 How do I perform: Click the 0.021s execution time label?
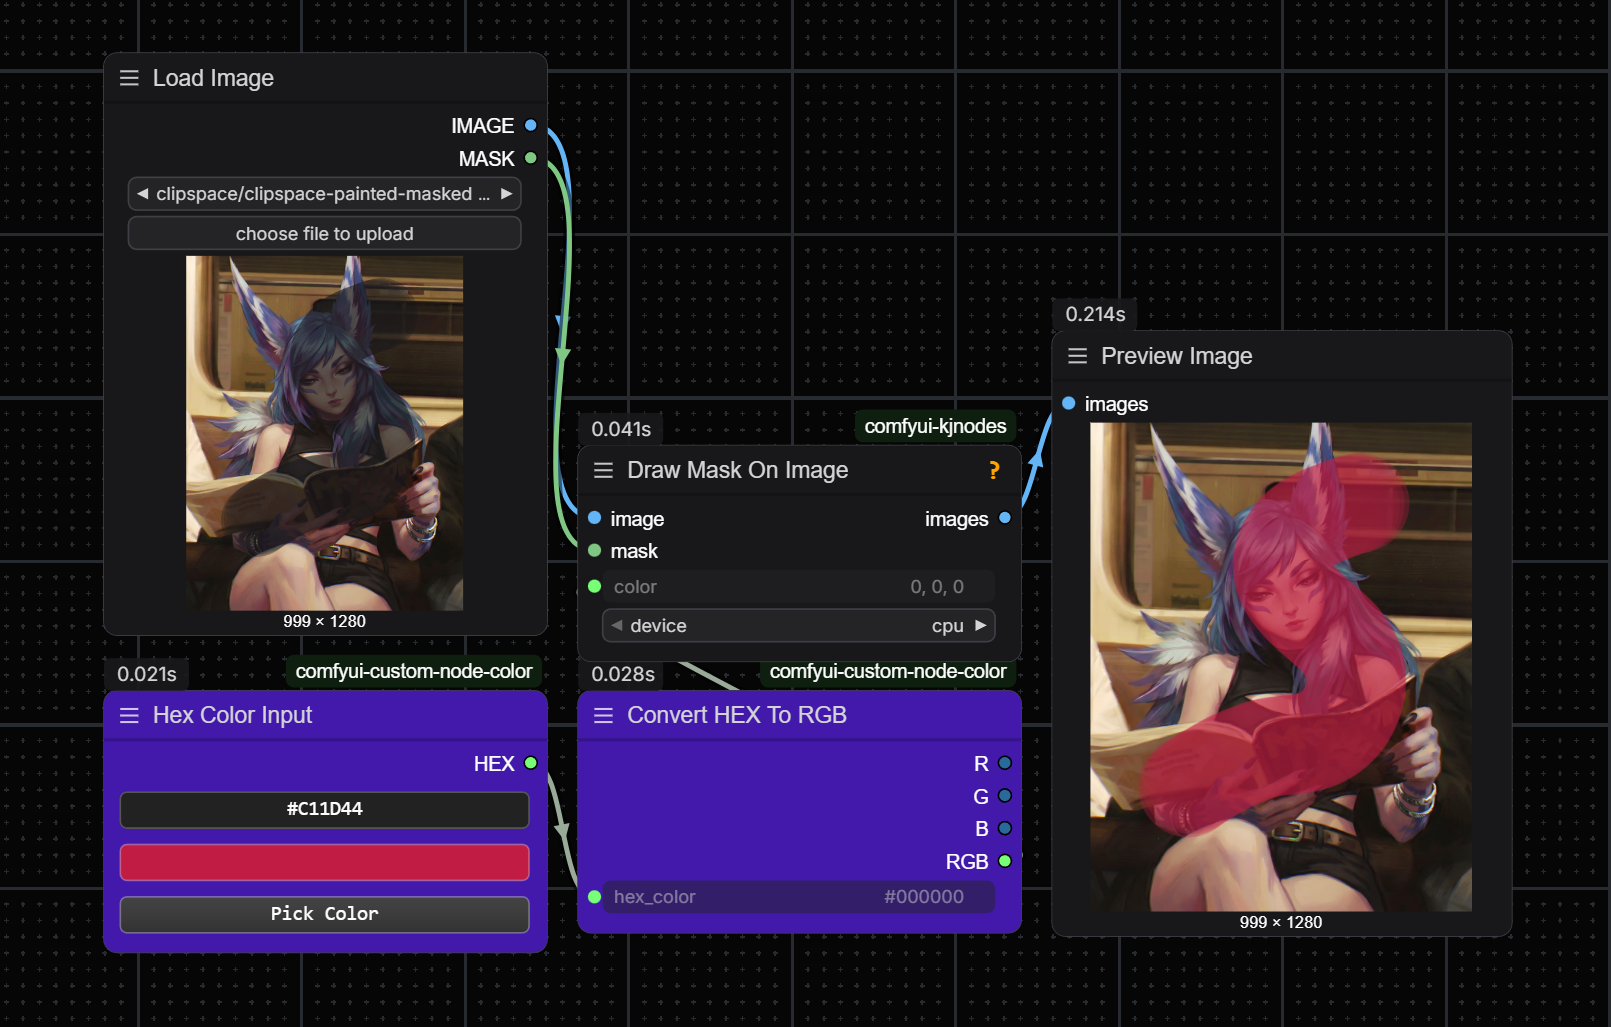[x=147, y=674]
